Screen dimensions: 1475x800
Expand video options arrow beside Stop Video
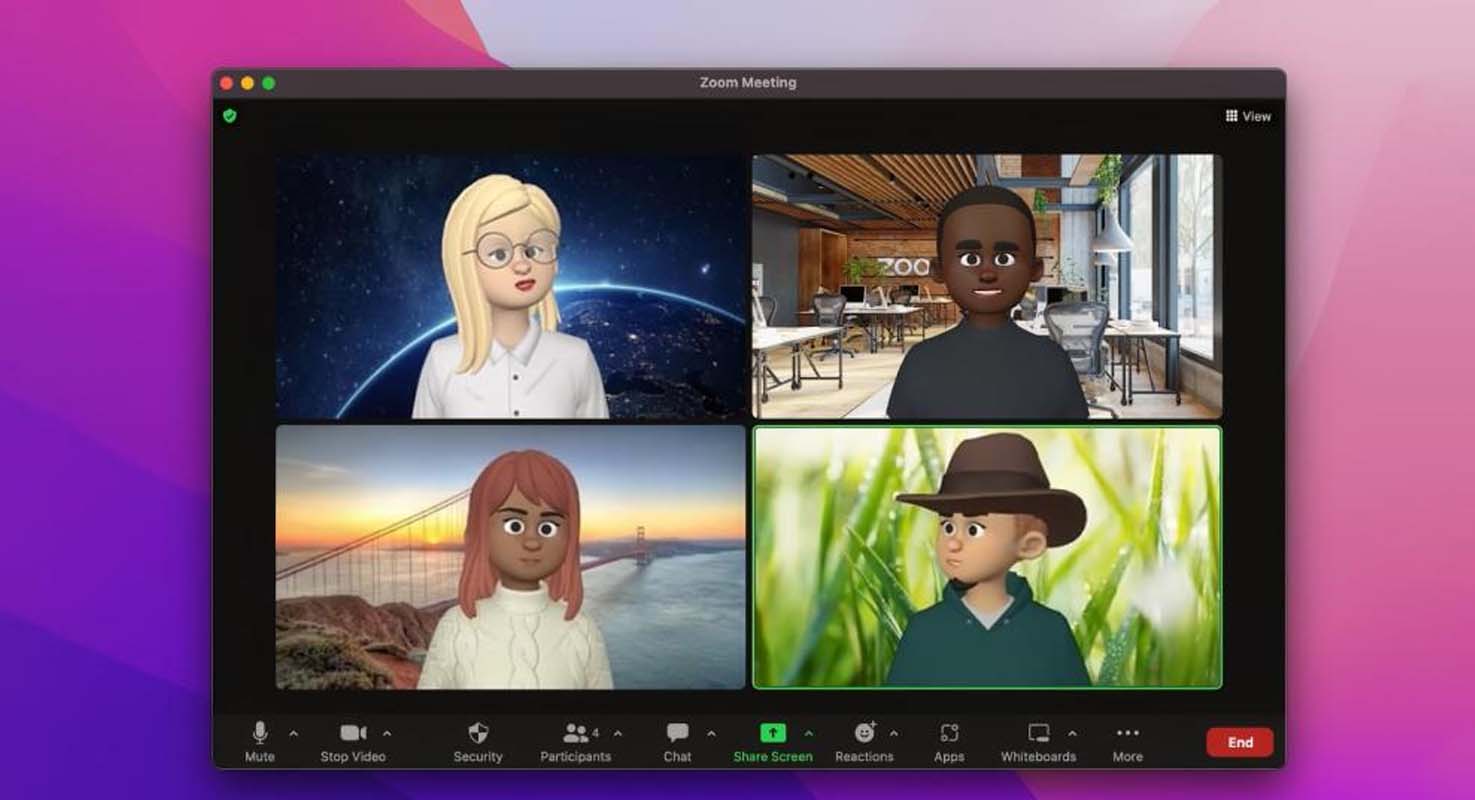(387, 734)
